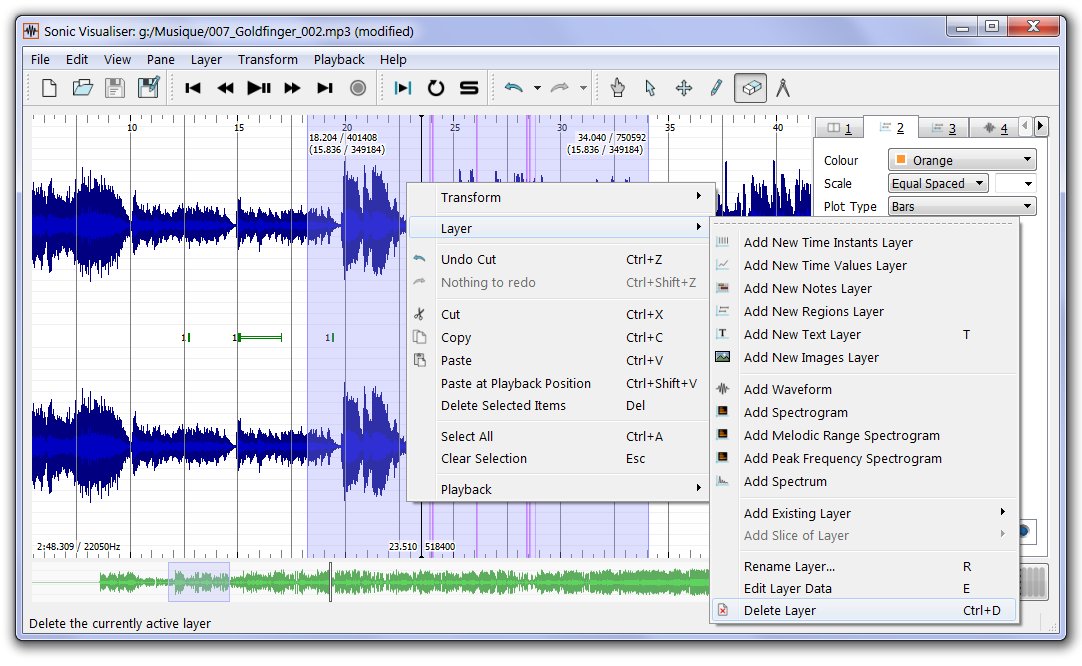The height and width of the screenshot is (666, 1082).
Task: Expand the Add Existing Layer submenu
Action: point(865,513)
